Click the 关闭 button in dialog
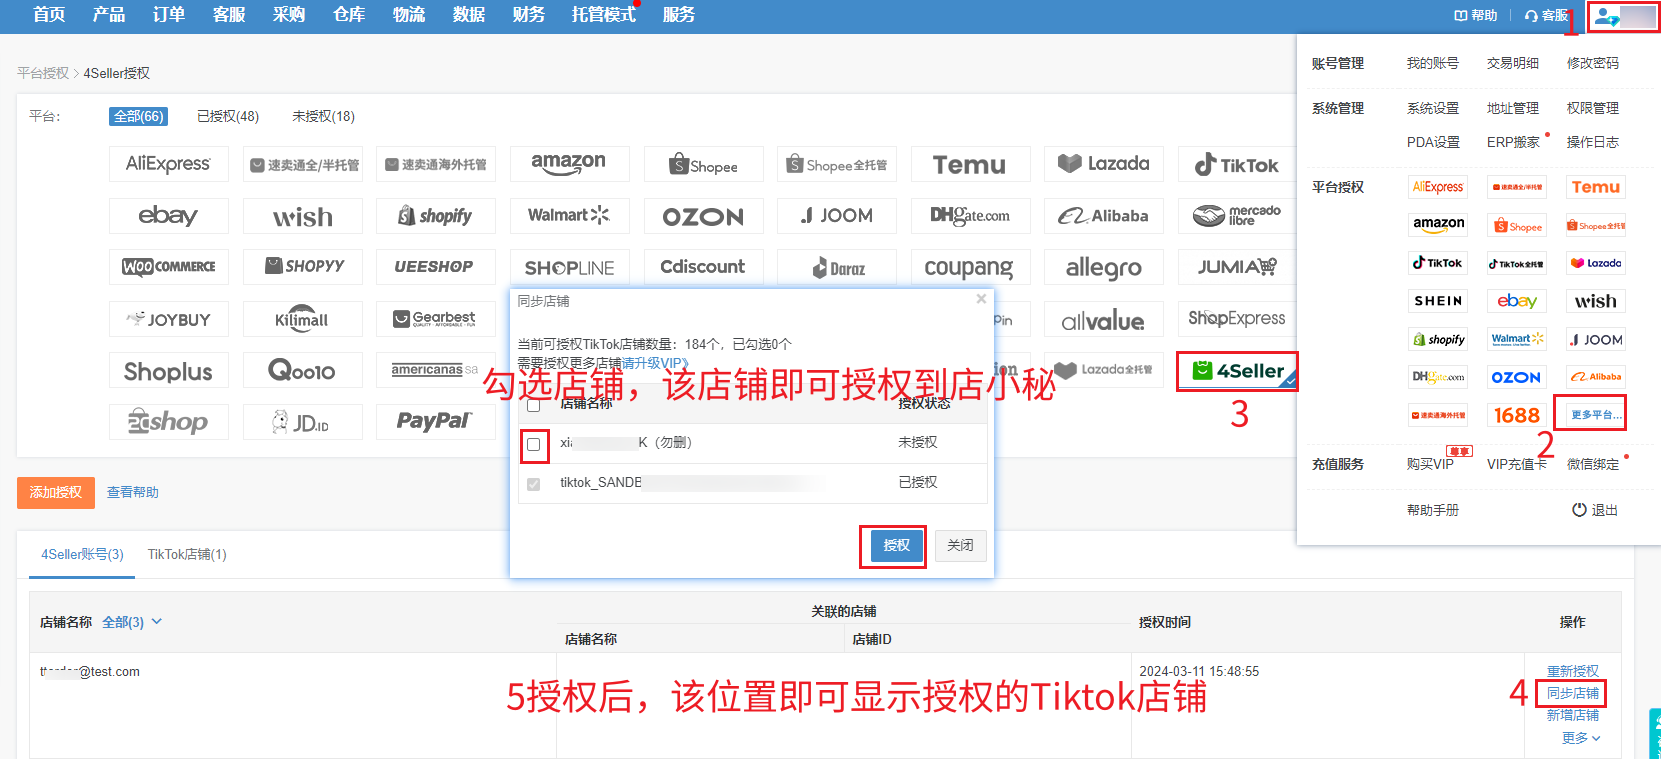The image size is (1661, 759). click(x=961, y=545)
